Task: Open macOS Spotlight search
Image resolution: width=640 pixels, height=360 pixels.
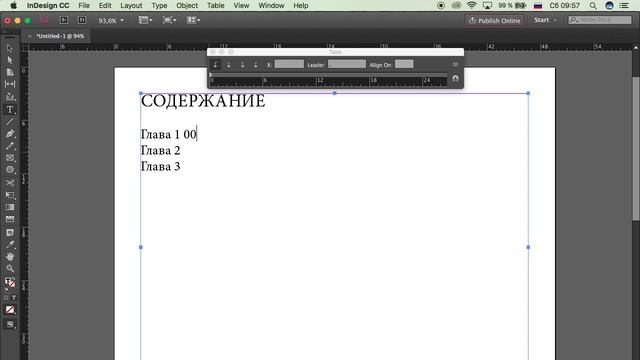Action: coord(593,5)
